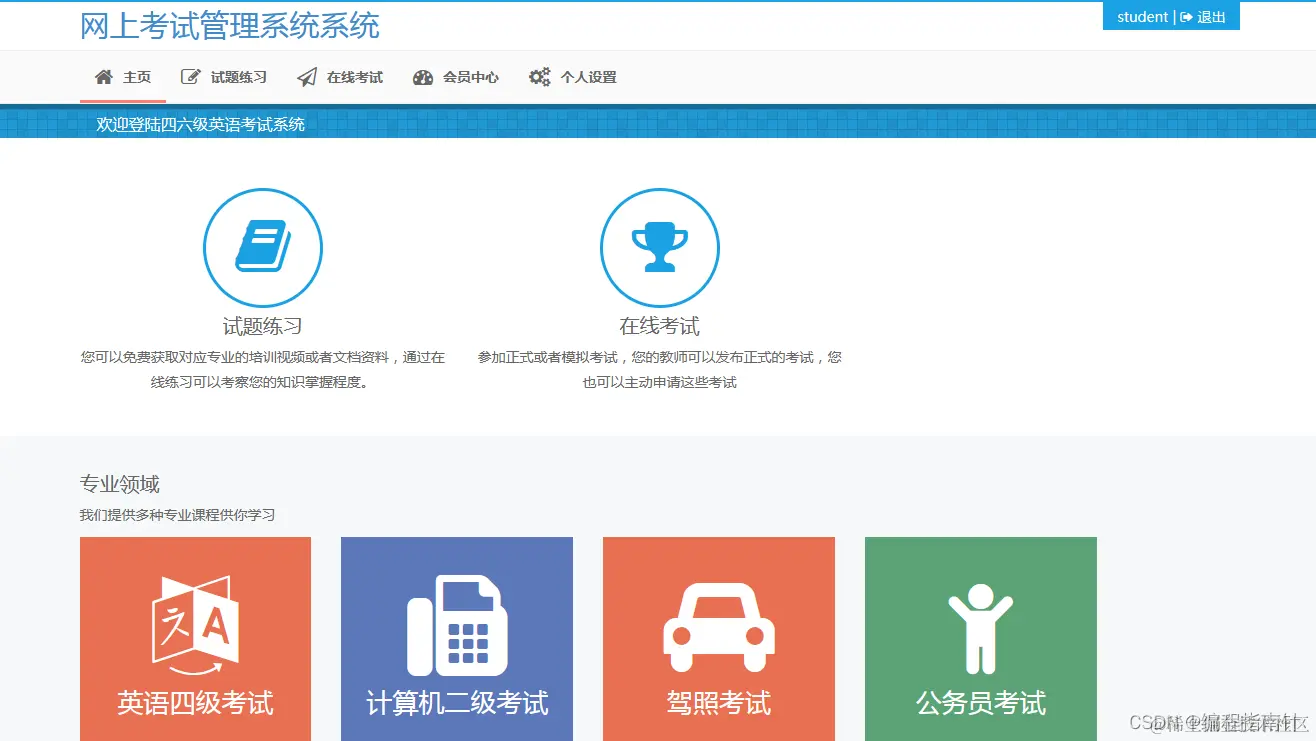Click the pencil edit icon beside 试题练习
Viewport: 1316px width, 741px height.
pos(190,77)
